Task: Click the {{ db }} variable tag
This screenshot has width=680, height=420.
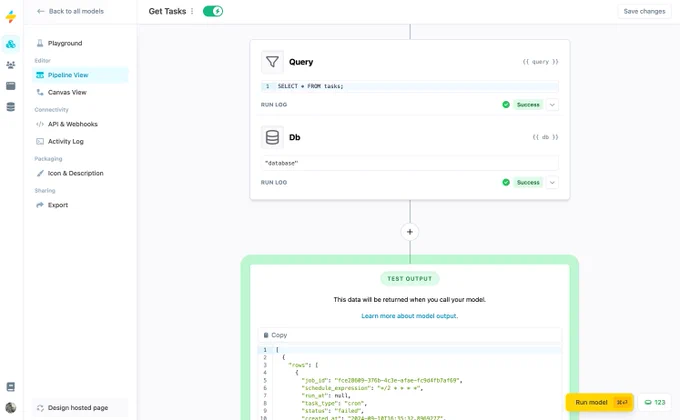Action: pyautogui.click(x=545, y=137)
